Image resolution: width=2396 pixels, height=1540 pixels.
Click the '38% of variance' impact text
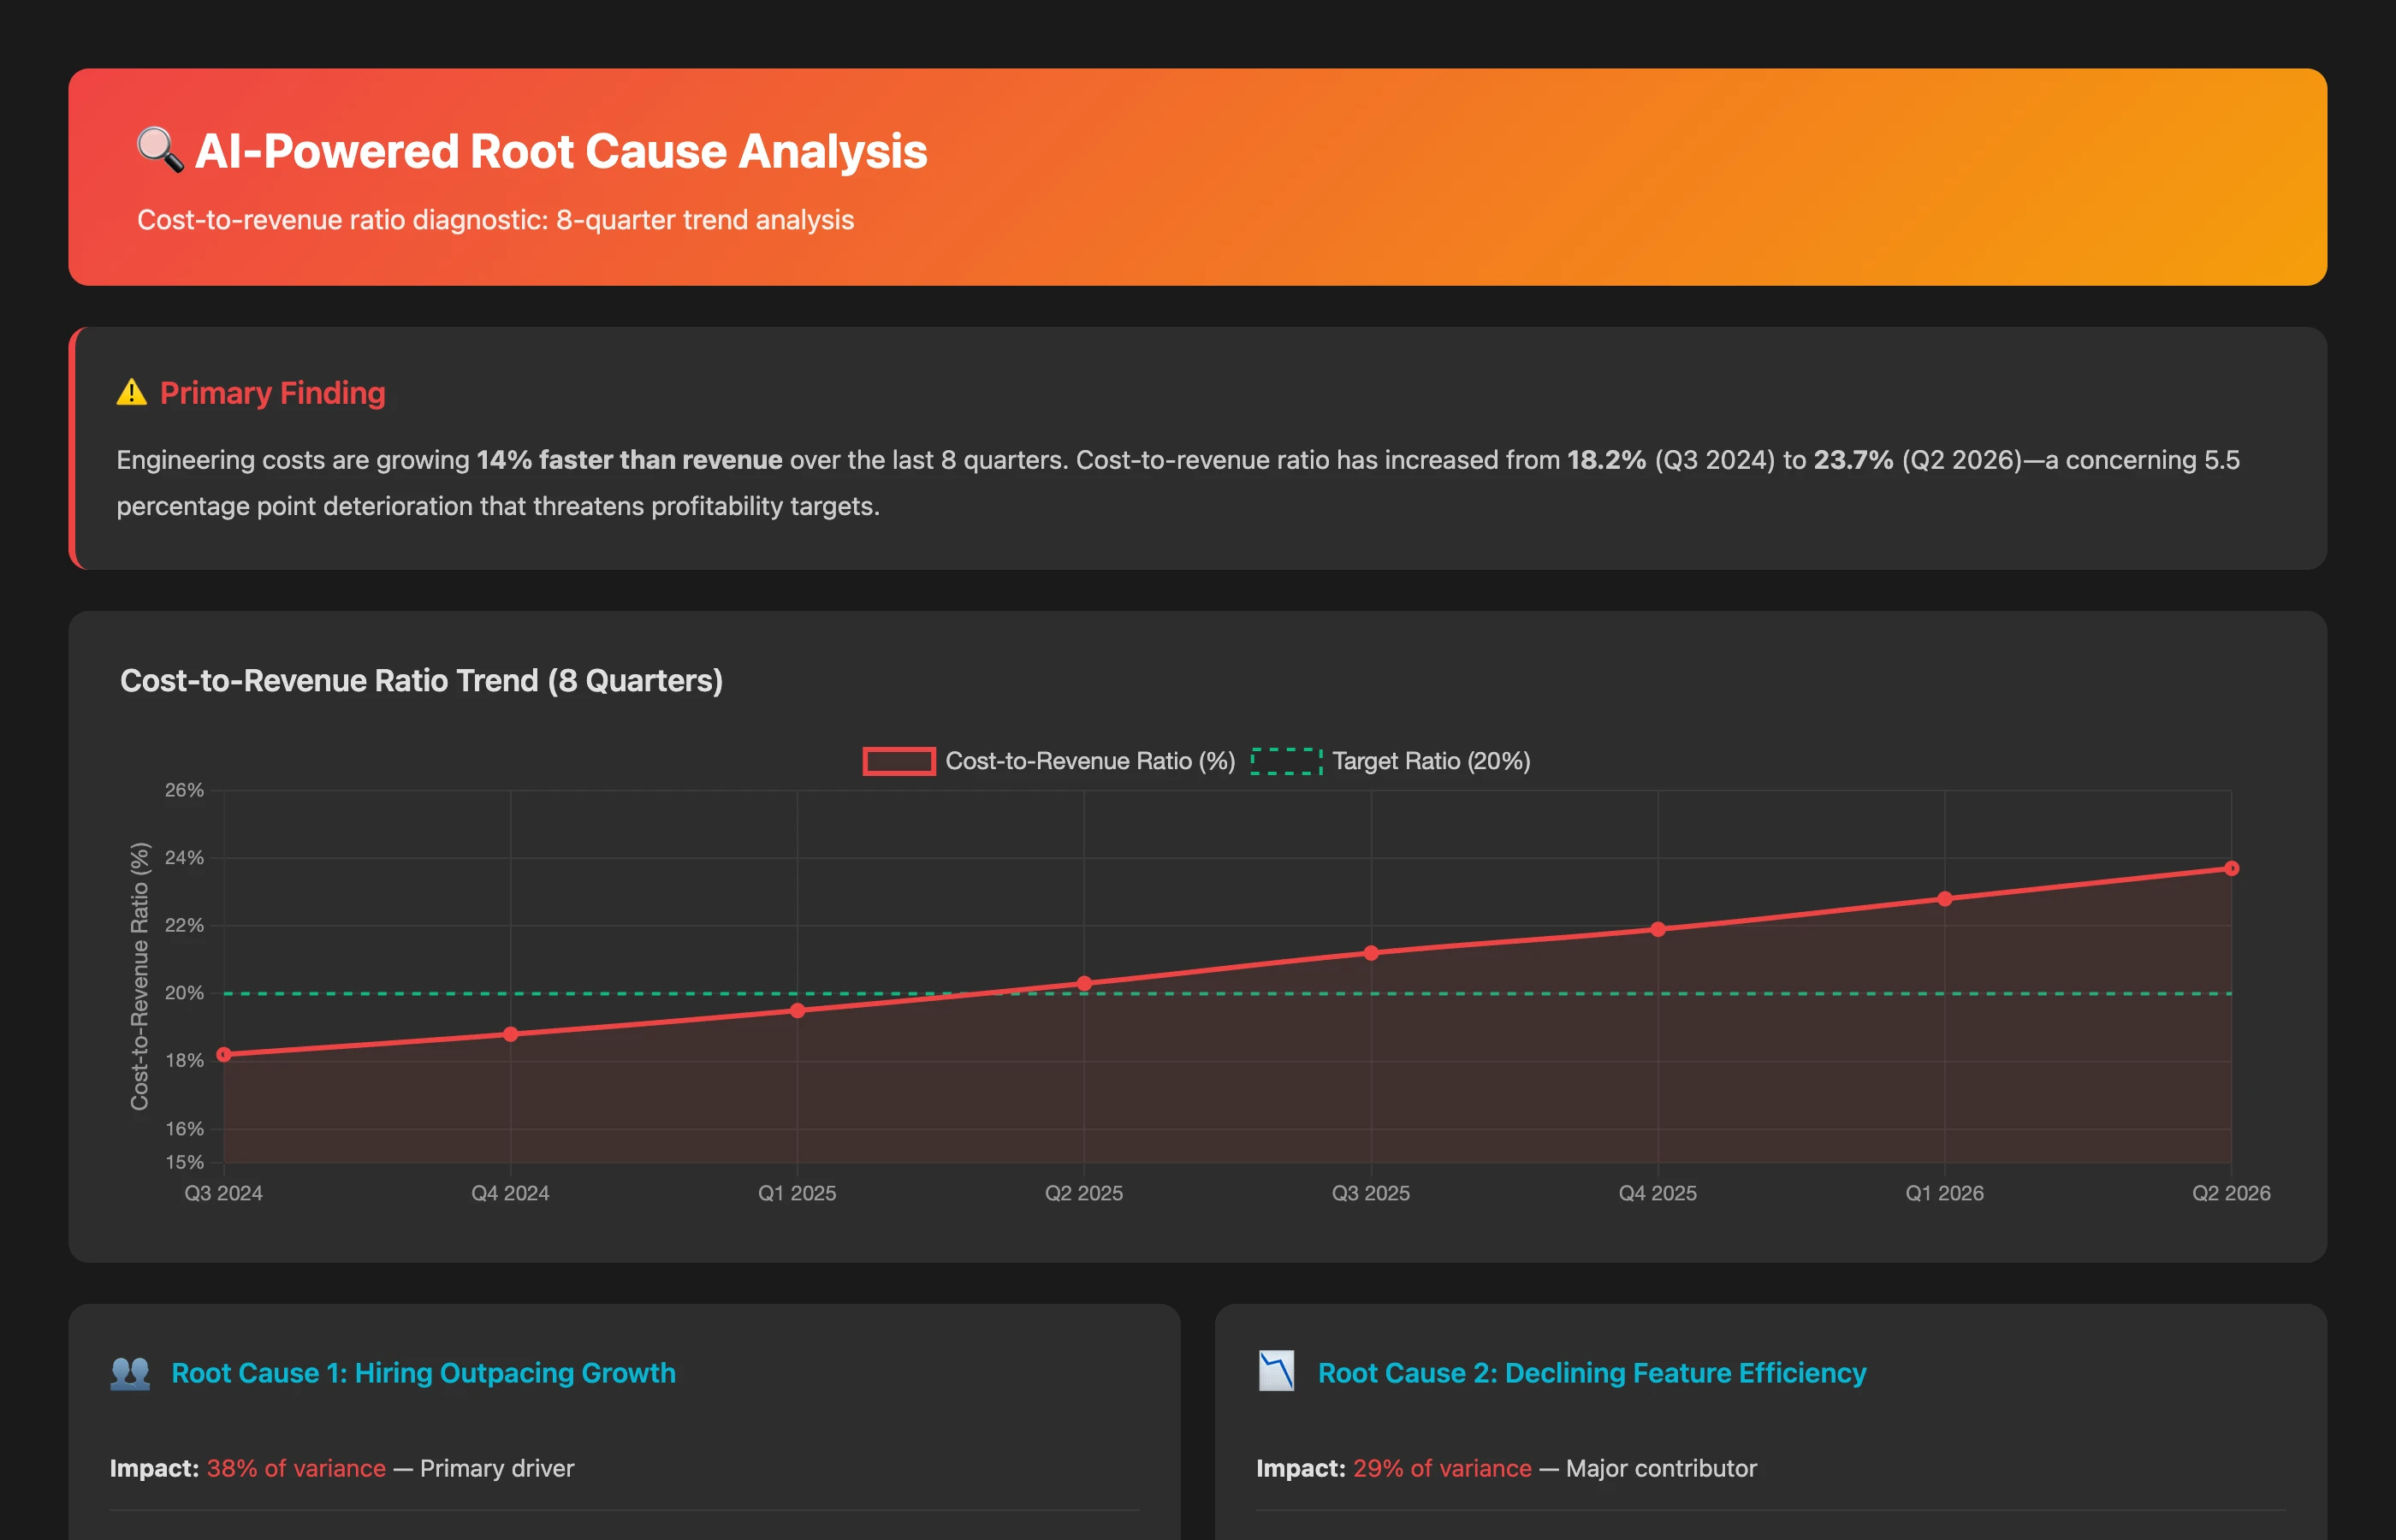pyautogui.click(x=296, y=1468)
